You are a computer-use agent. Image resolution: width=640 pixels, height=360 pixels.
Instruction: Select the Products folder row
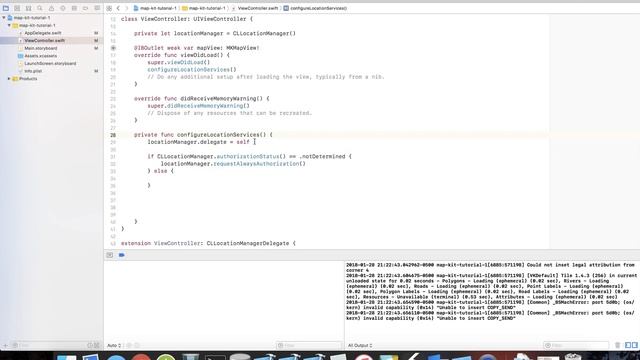(x=51, y=78)
